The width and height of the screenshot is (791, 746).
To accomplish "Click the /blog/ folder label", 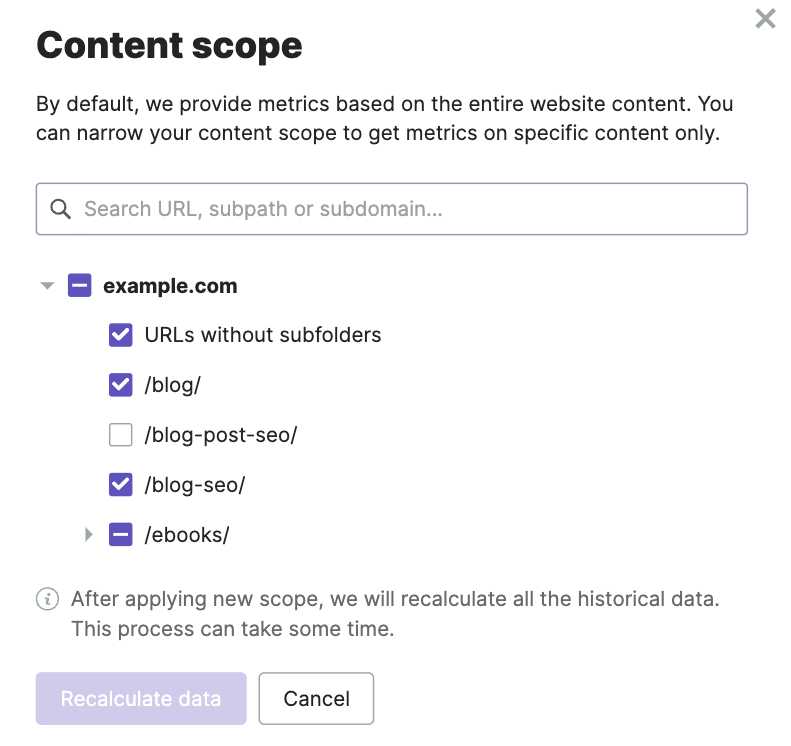I will click(173, 385).
